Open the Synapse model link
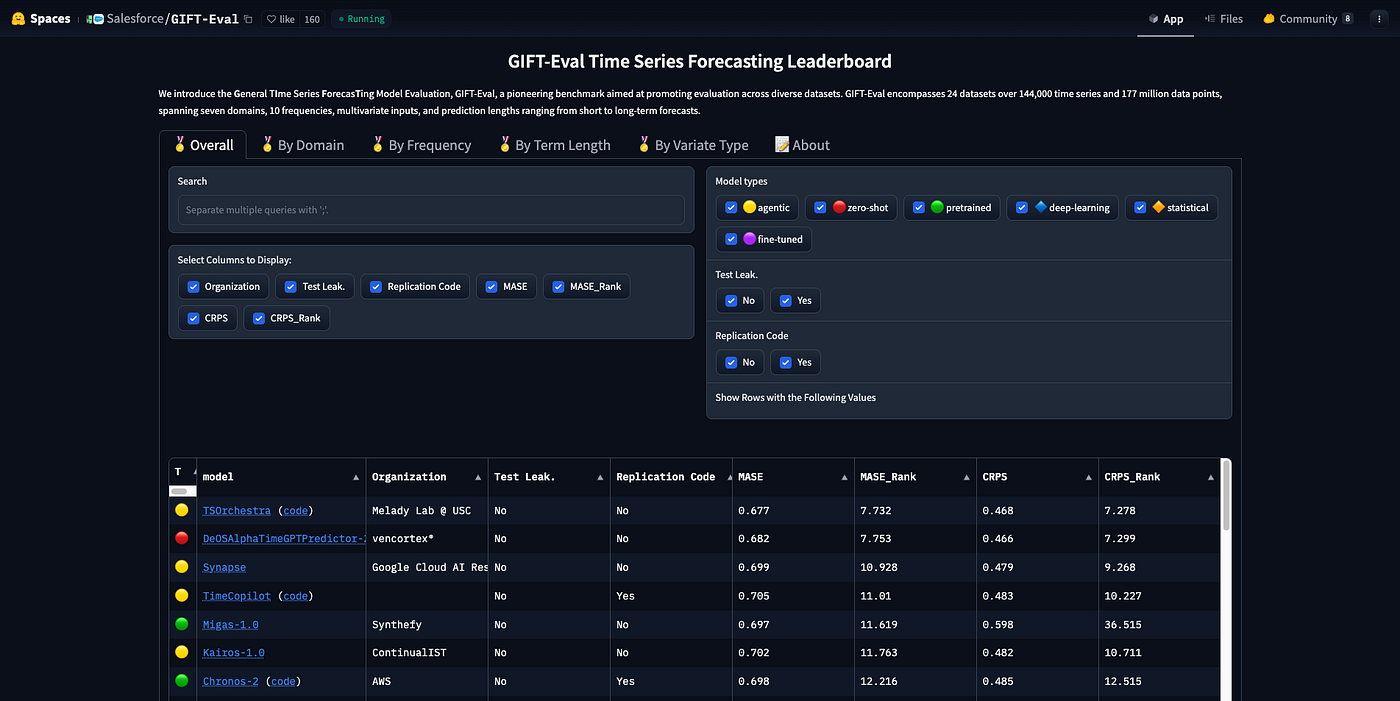This screenshot has width=1400, height=701. 224,567
